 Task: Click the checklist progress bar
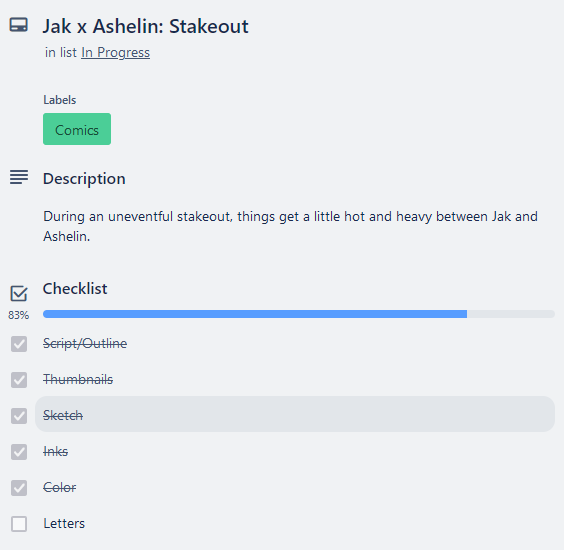(x=299, y=314)
